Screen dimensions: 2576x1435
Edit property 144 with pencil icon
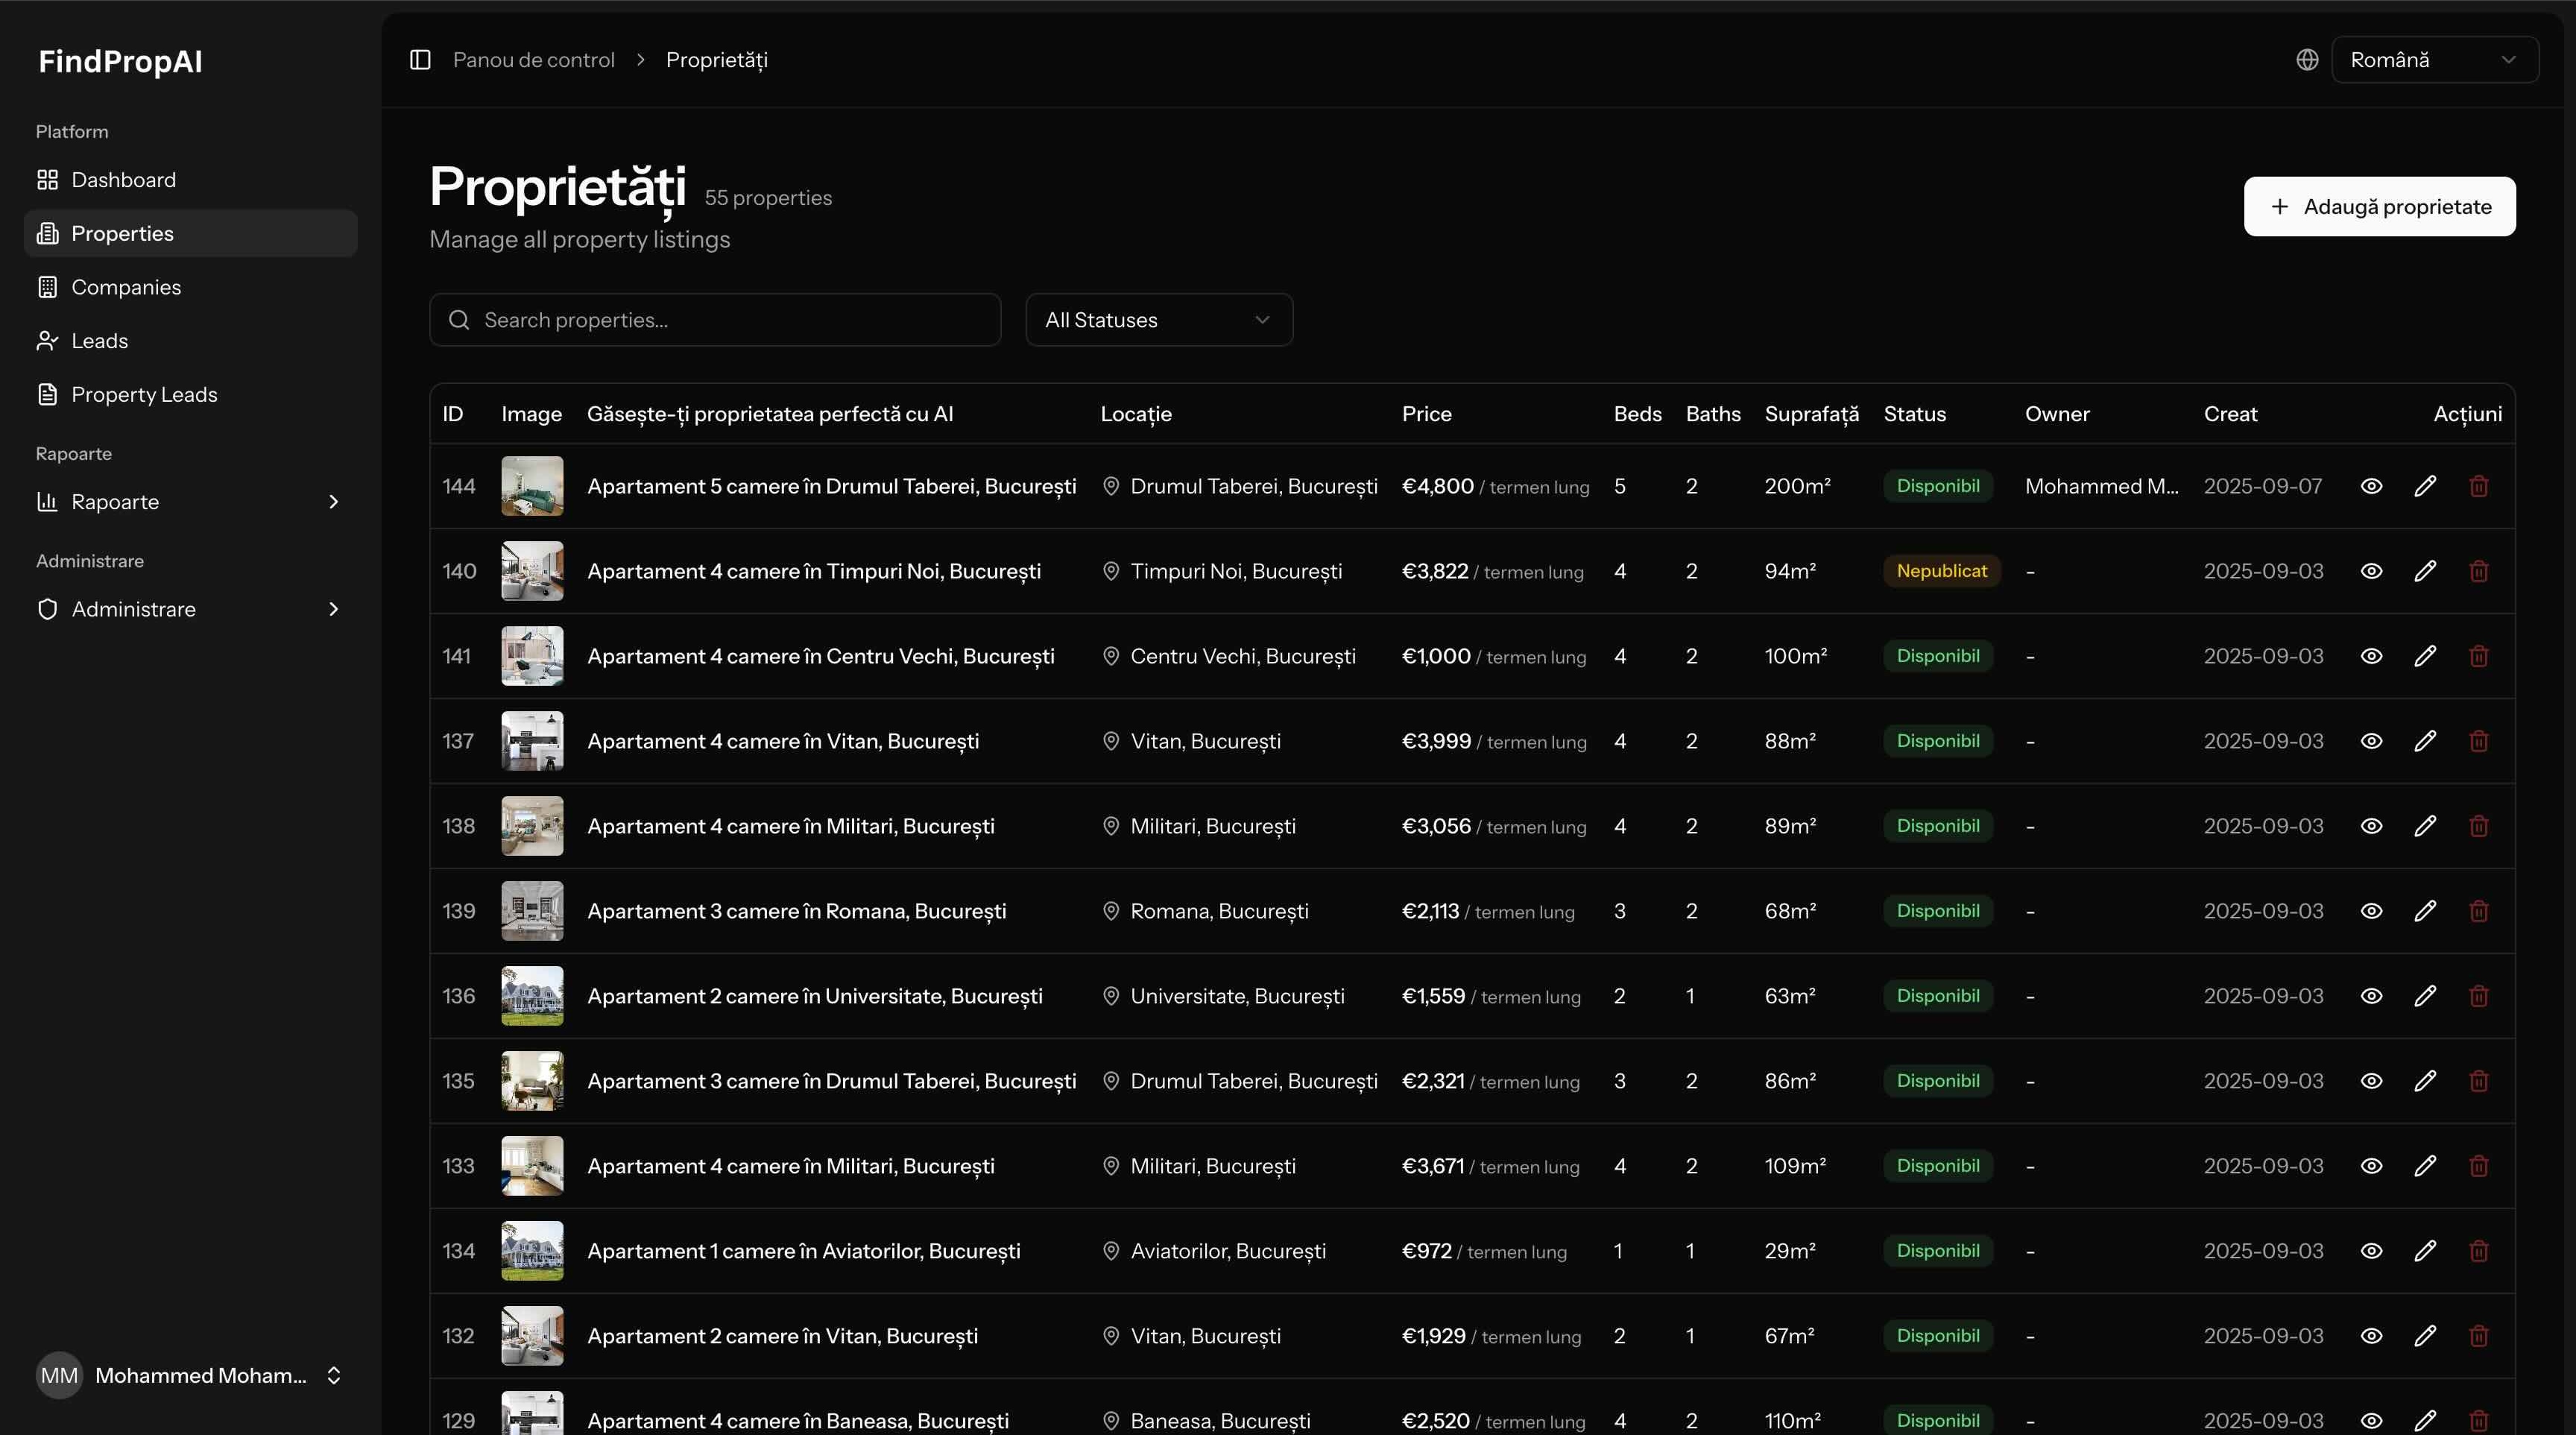pyautogui.click(x=2425, y=486)
